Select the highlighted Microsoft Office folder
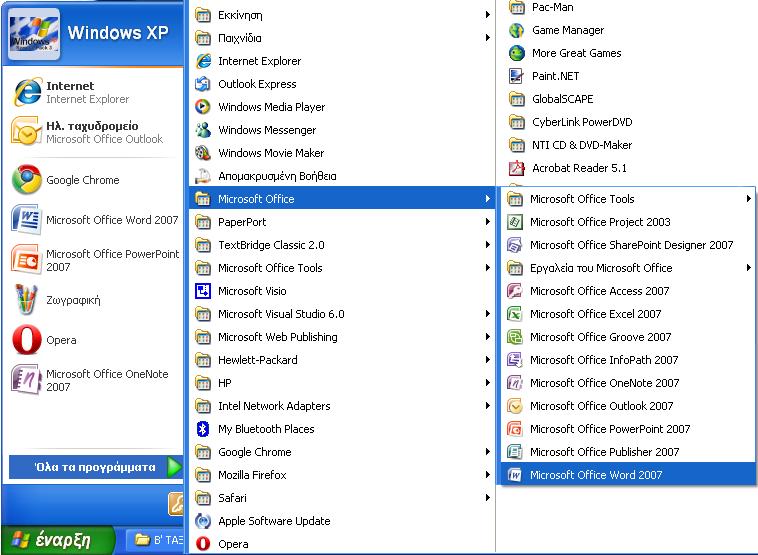Viewport: 758px width, 555px height. point(343,199)
